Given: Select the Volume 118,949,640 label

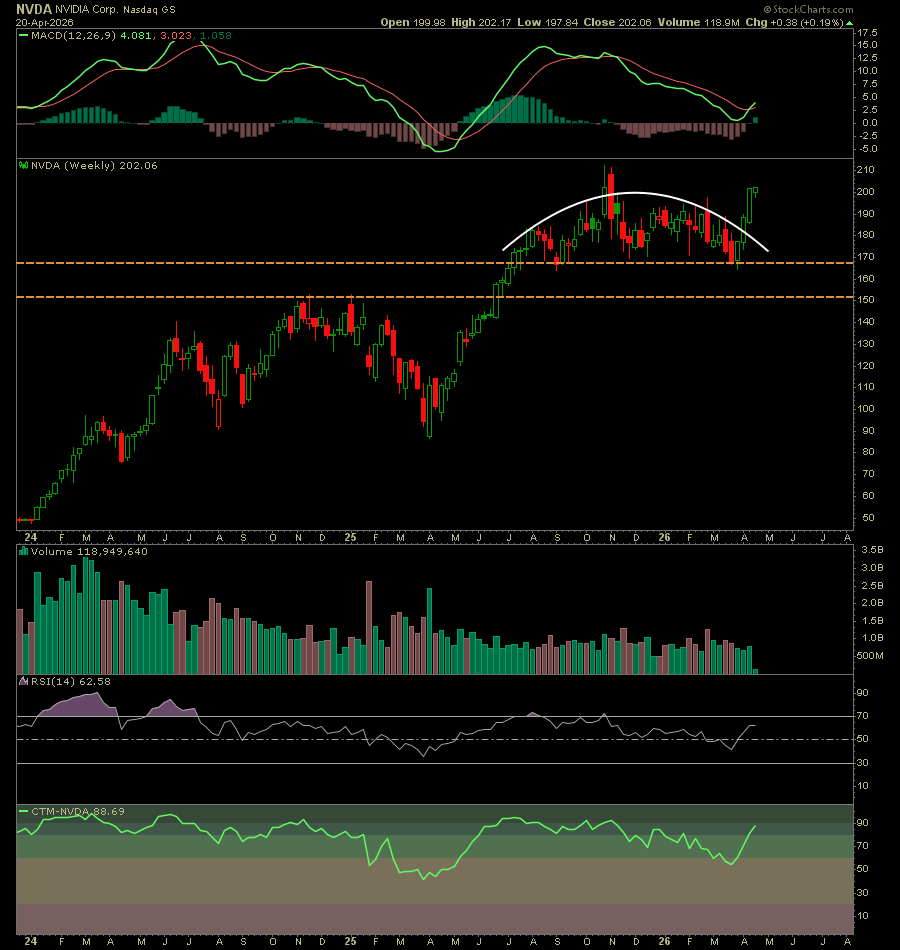Looking at the screenshot, I should pos(89,551).
